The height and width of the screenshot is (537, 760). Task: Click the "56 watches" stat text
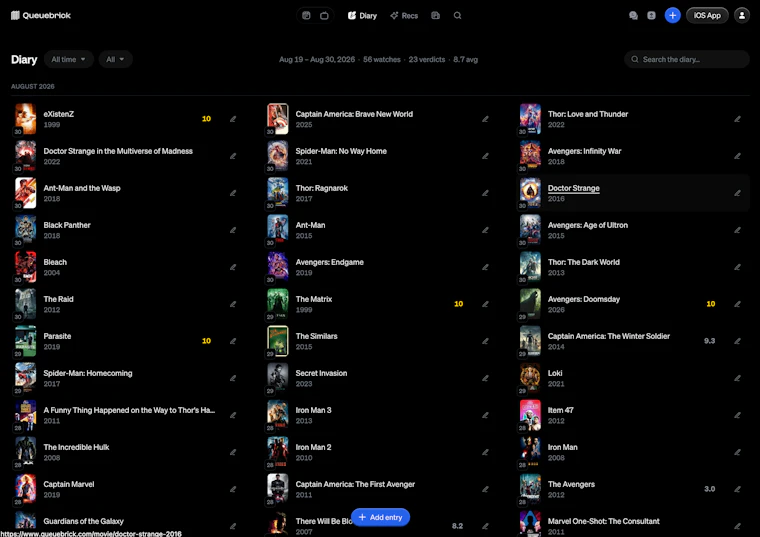(x=382, y=60)
